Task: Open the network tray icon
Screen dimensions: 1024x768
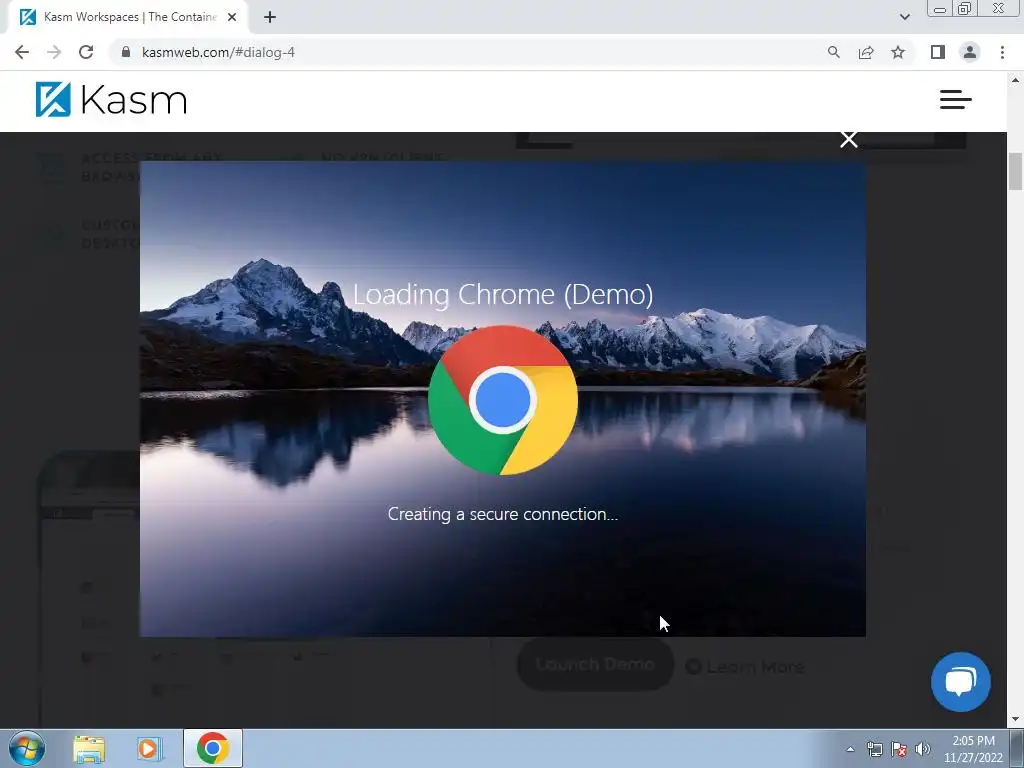Action: (x=874, y=749)
